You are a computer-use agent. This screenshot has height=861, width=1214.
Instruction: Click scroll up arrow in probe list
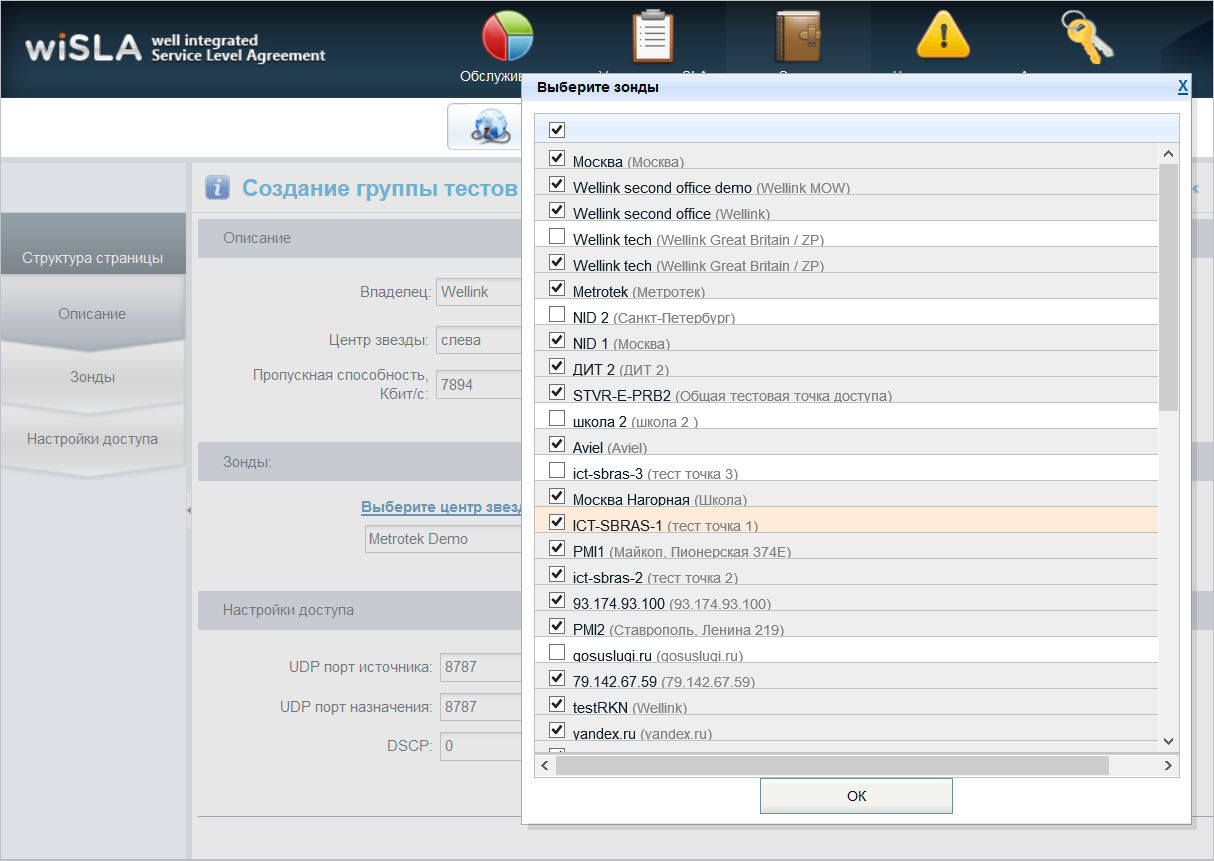pos(1167,154)
